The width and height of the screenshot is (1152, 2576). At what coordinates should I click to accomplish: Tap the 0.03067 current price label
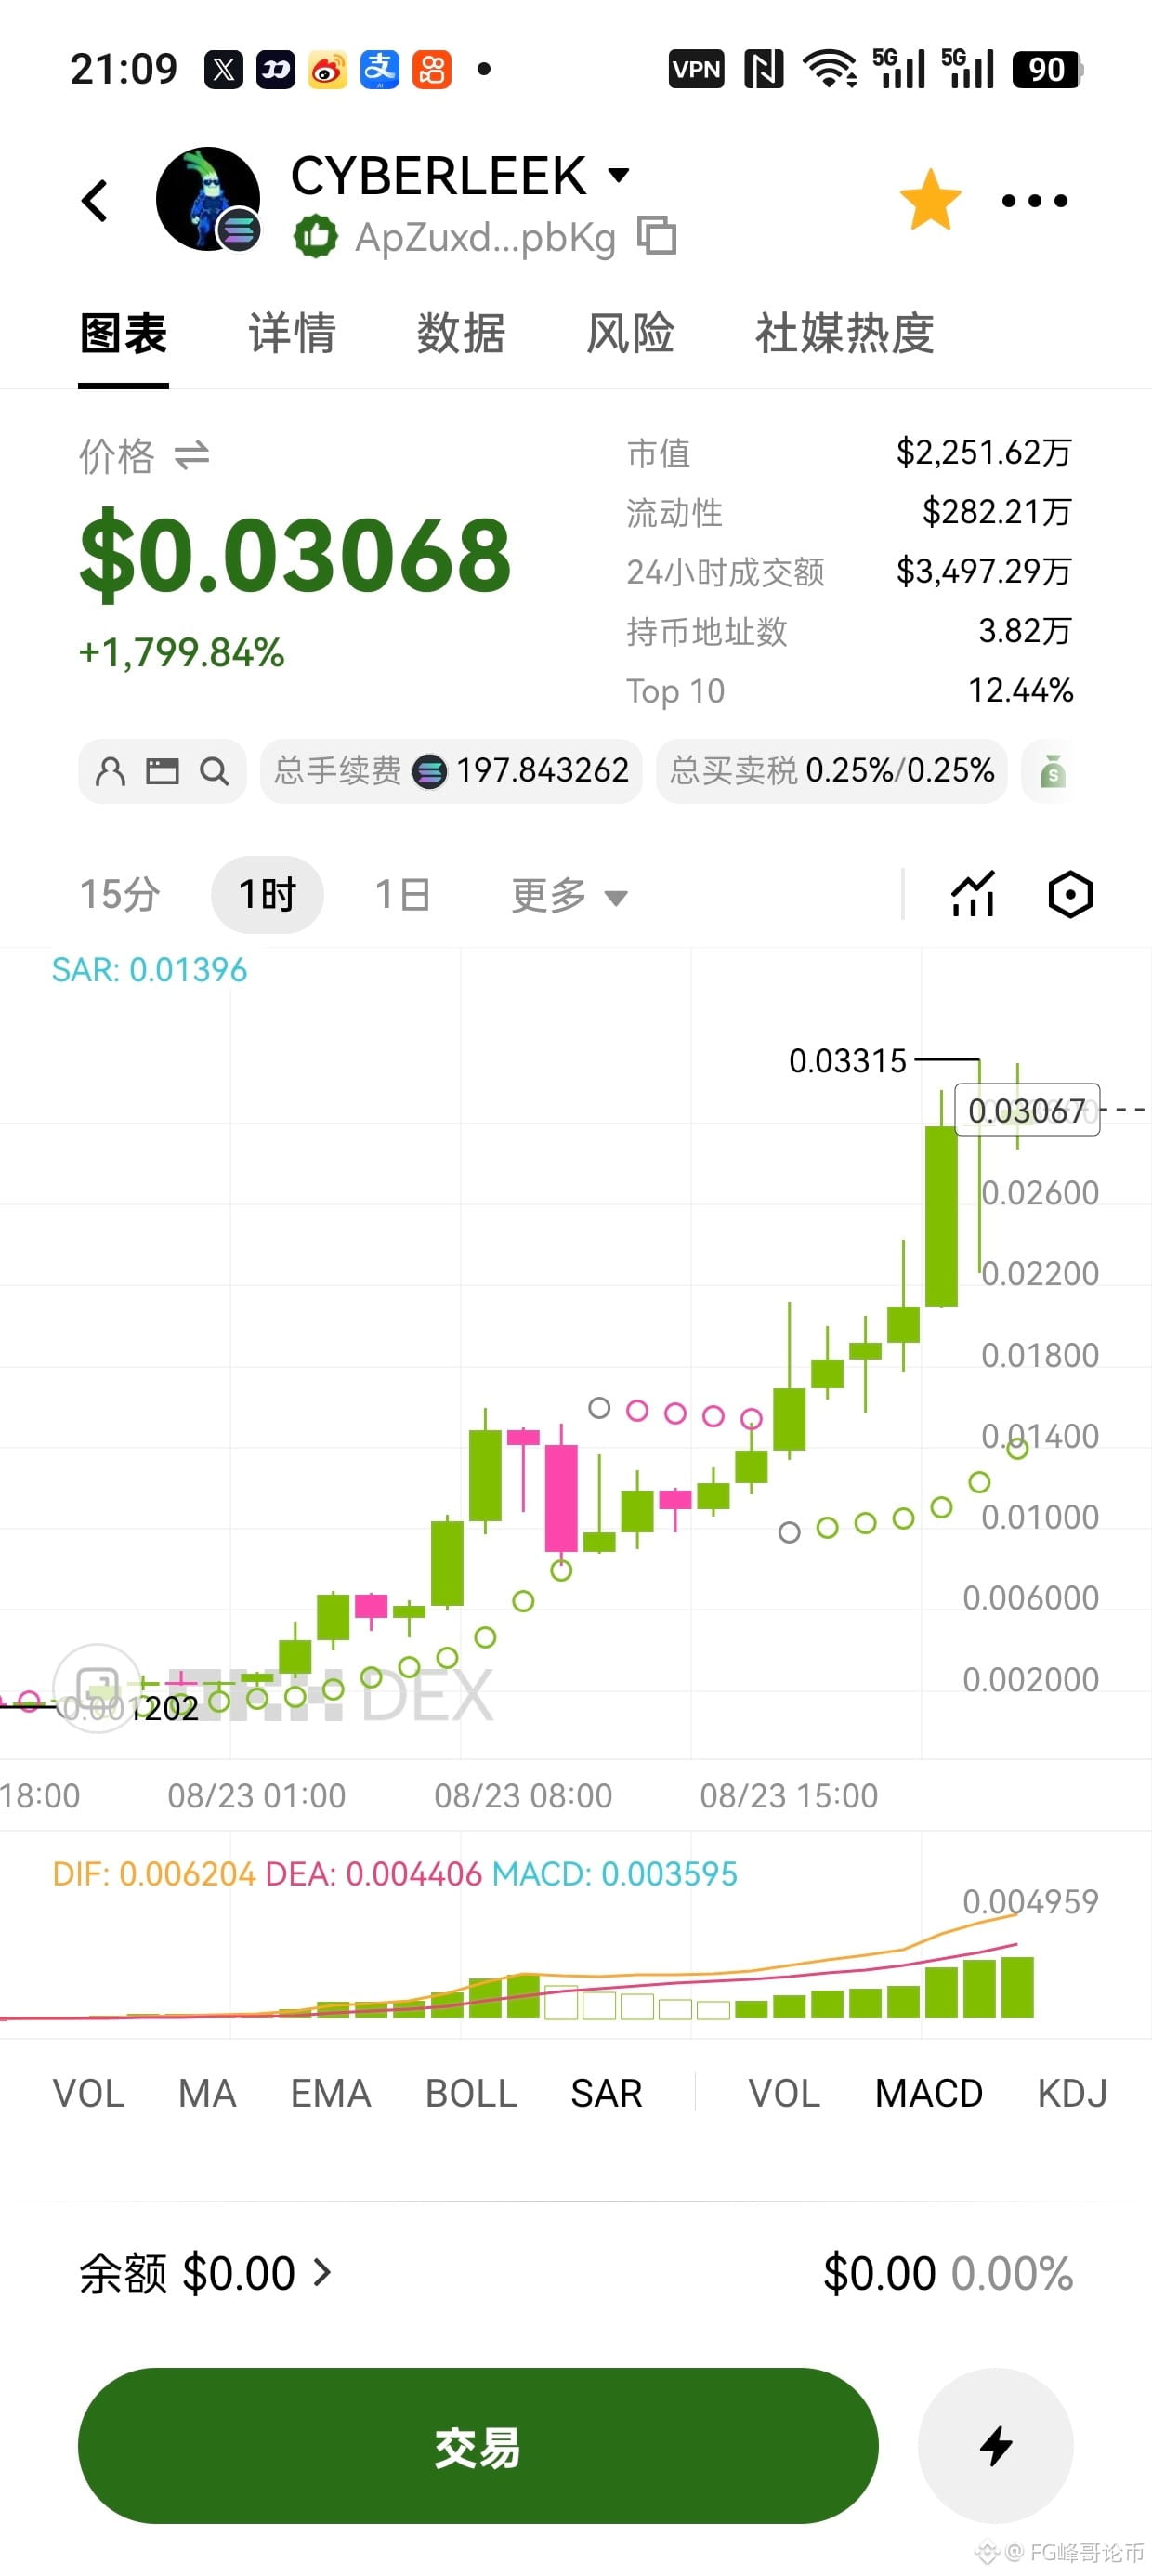click(1027, 1110)
